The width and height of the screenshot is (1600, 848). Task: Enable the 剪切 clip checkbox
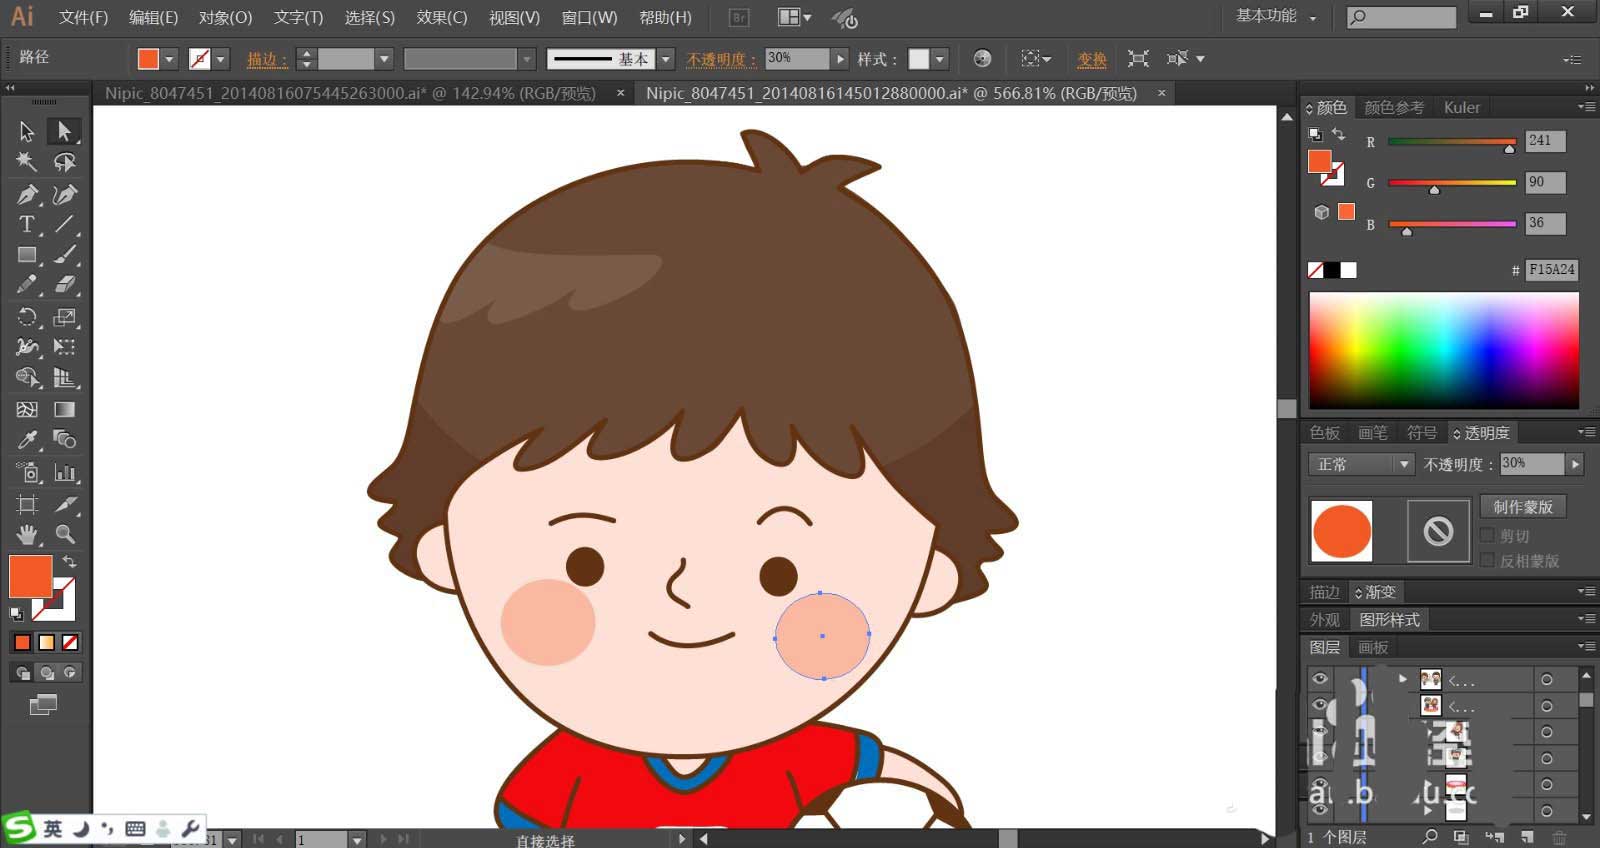(1487, 536)
